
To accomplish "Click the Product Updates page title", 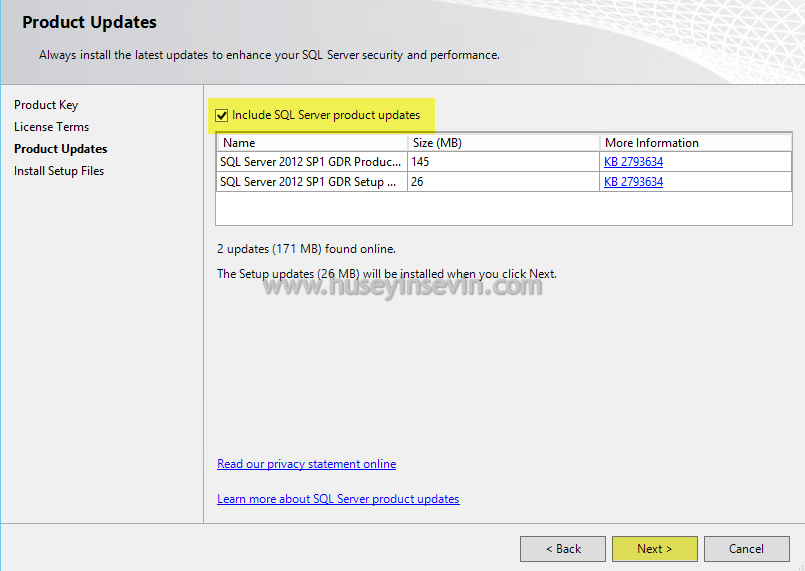I will [x=89, y=22].
